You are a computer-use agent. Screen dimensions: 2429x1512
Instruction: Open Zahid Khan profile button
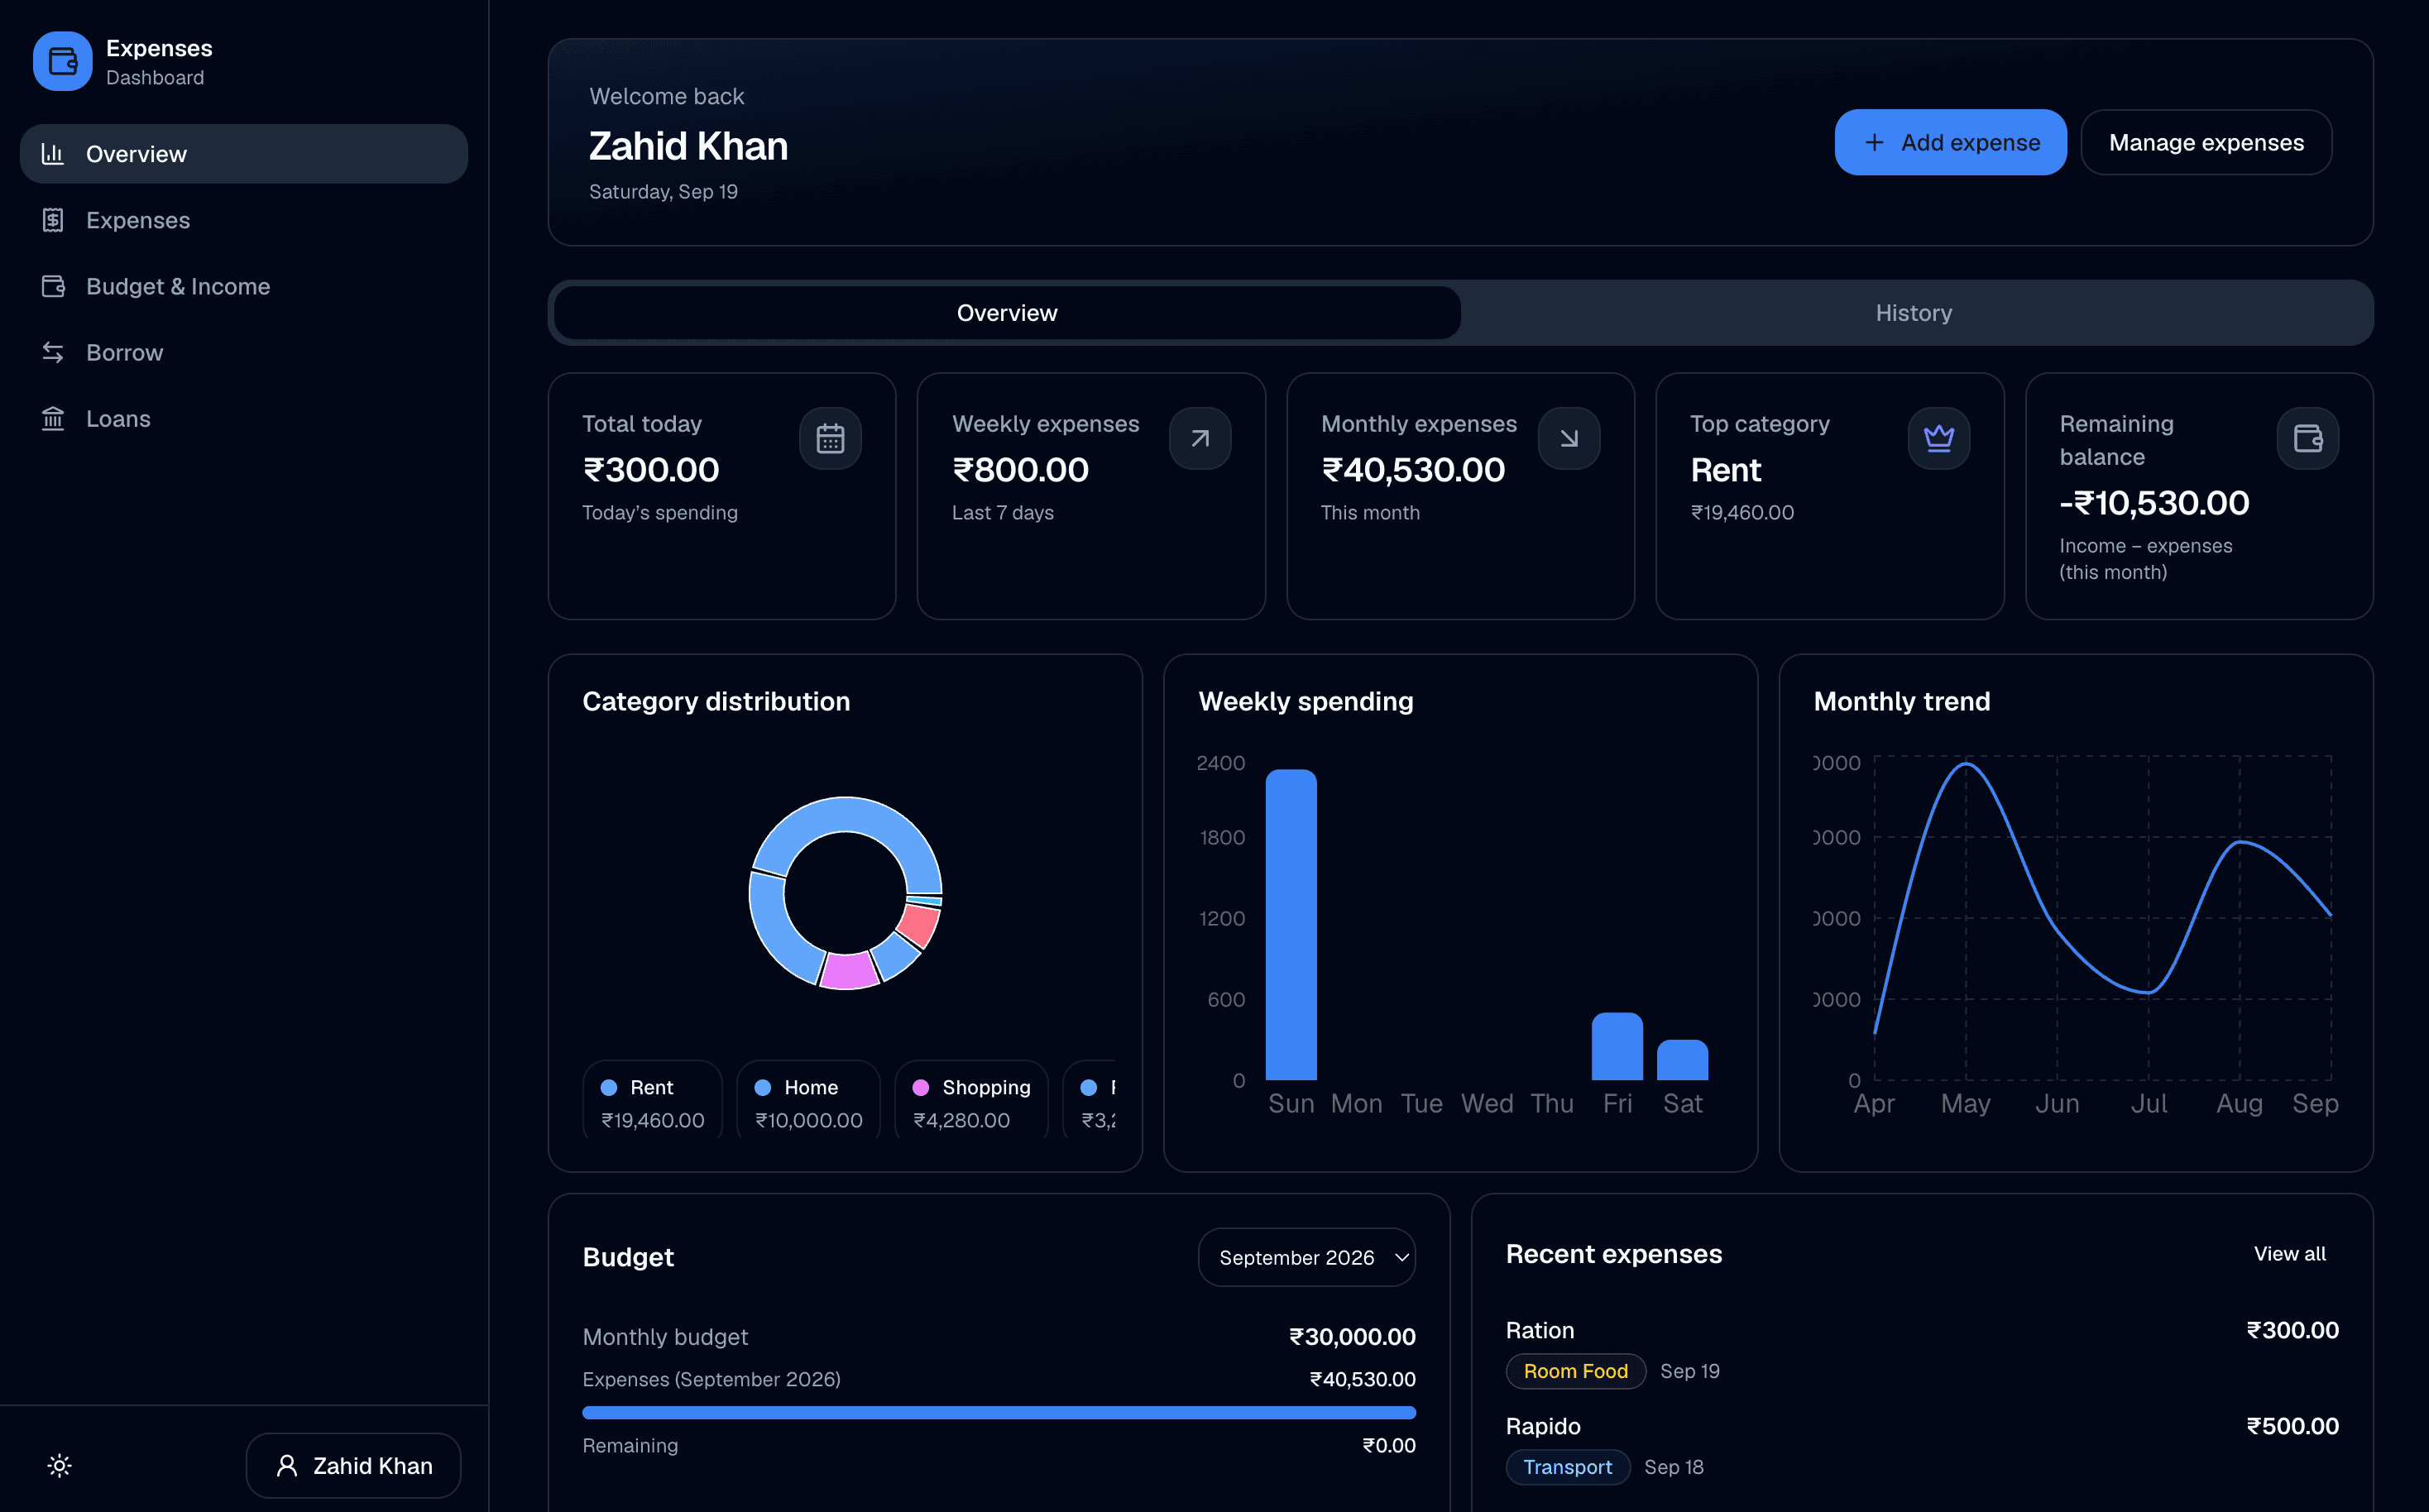(x=353, y=1465)
